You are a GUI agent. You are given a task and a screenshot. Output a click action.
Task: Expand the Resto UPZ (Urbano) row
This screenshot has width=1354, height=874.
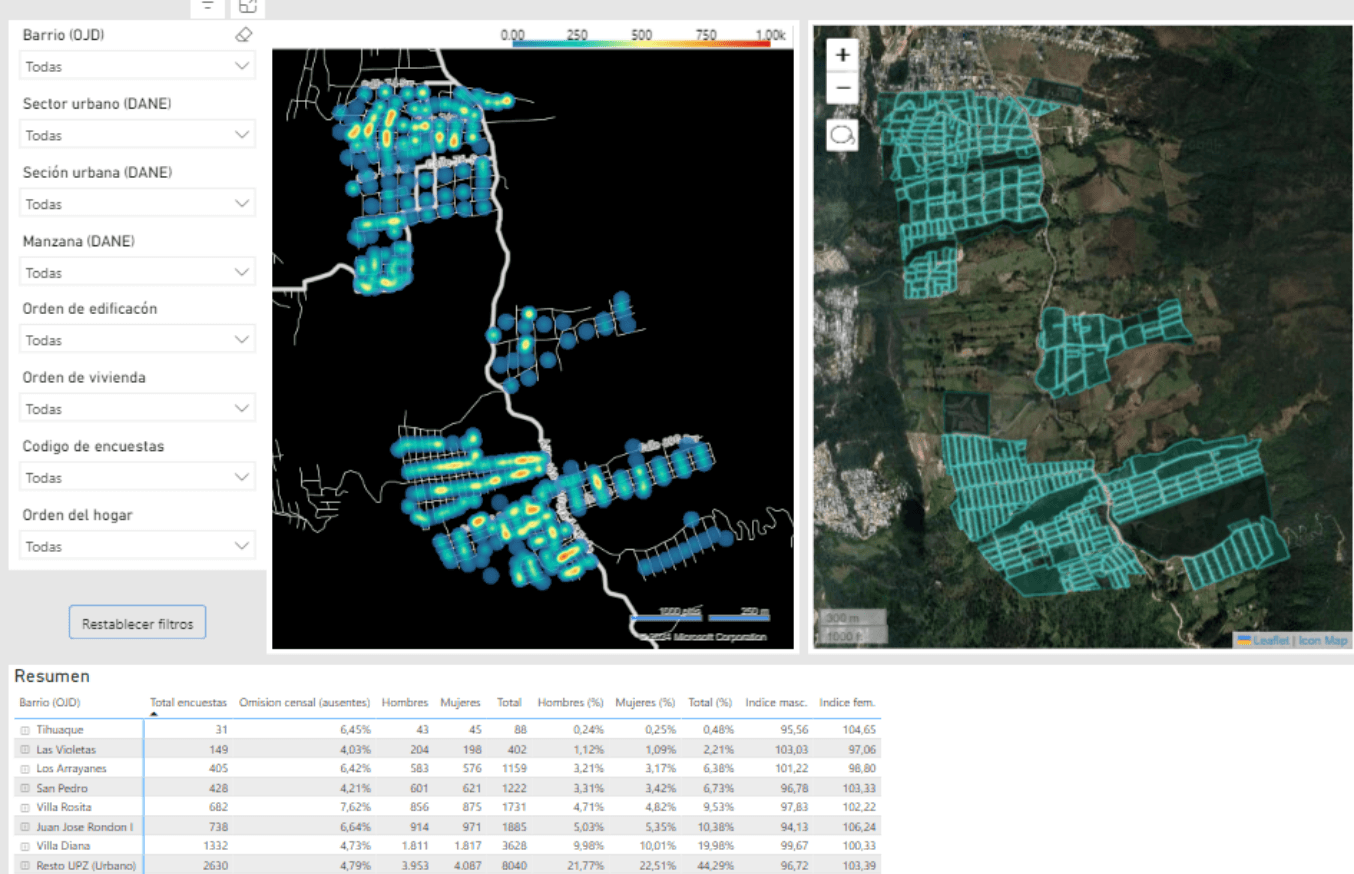(25, 865)
